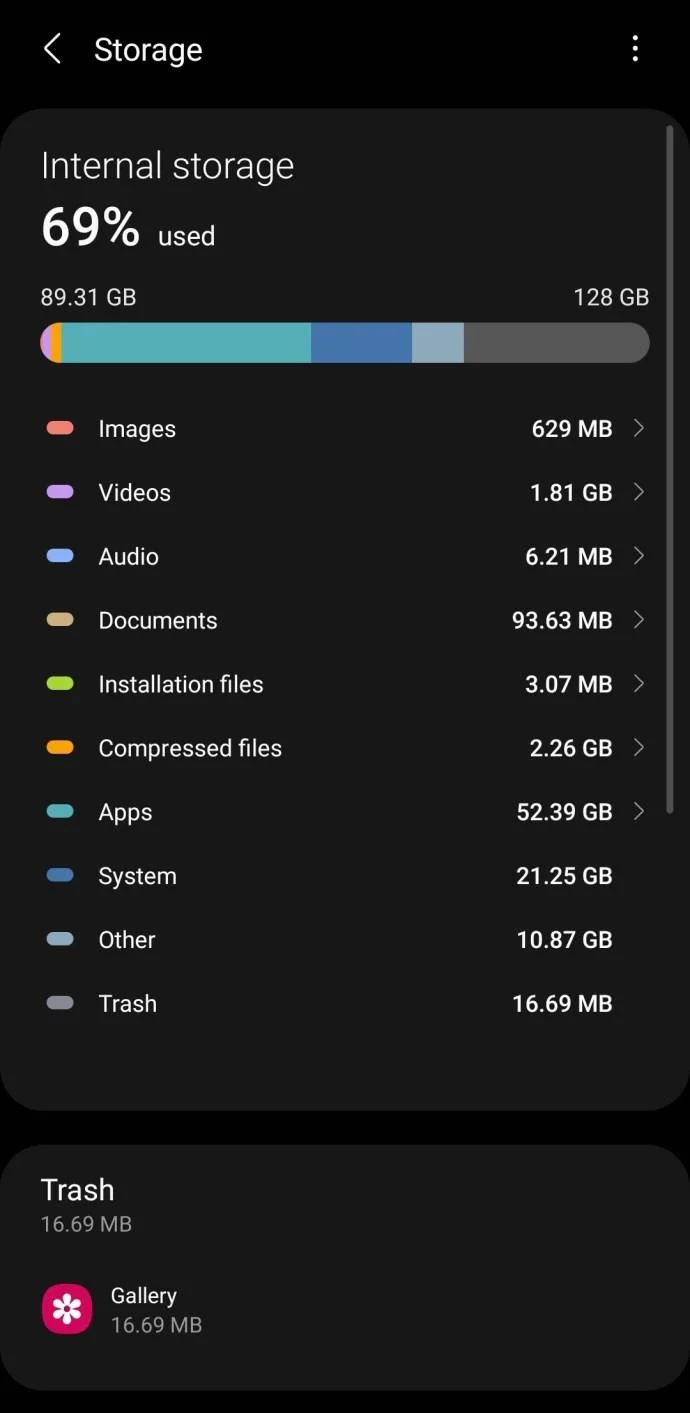Select the Audio category icon

[59, 556]
